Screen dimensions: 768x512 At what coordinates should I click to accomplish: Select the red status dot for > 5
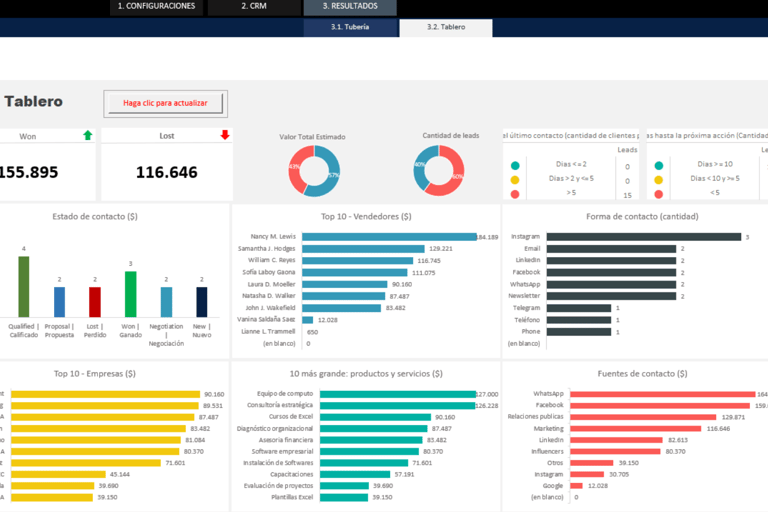[x=515, y=194]
